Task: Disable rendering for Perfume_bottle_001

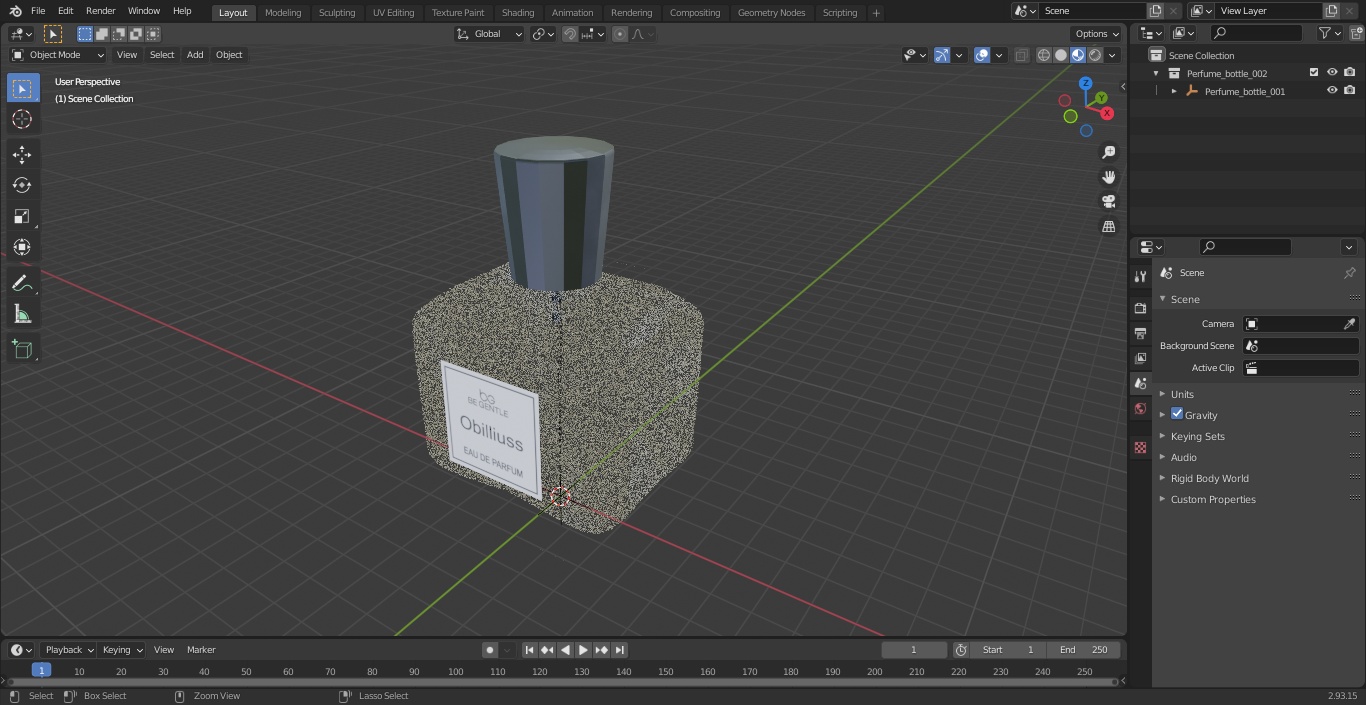Action: pyautogui.click(x=1350, y=91)
